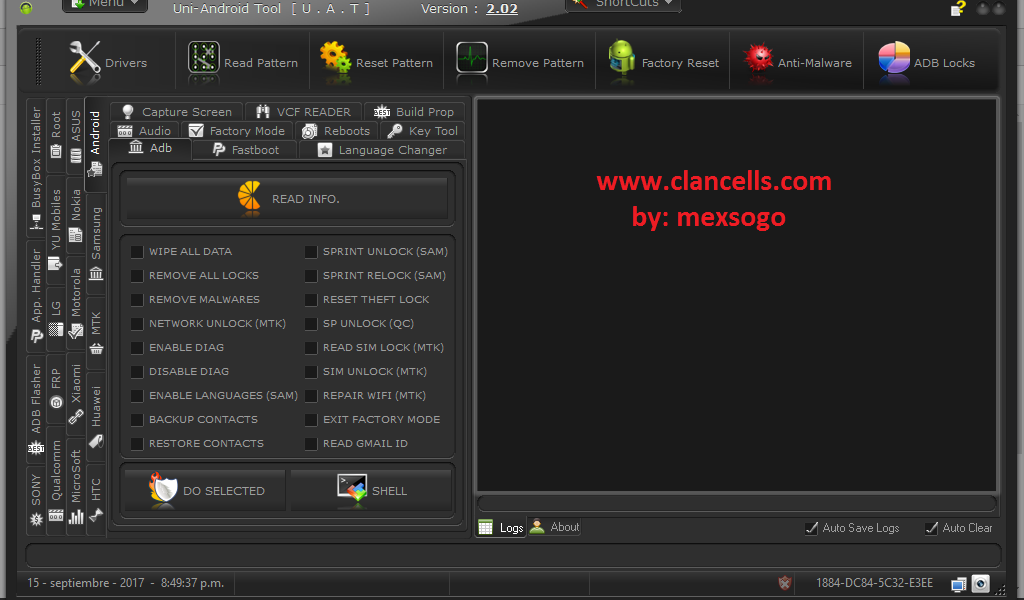
Task: Click the VCF READER binoculars icon
Action: tap(263, 112)
